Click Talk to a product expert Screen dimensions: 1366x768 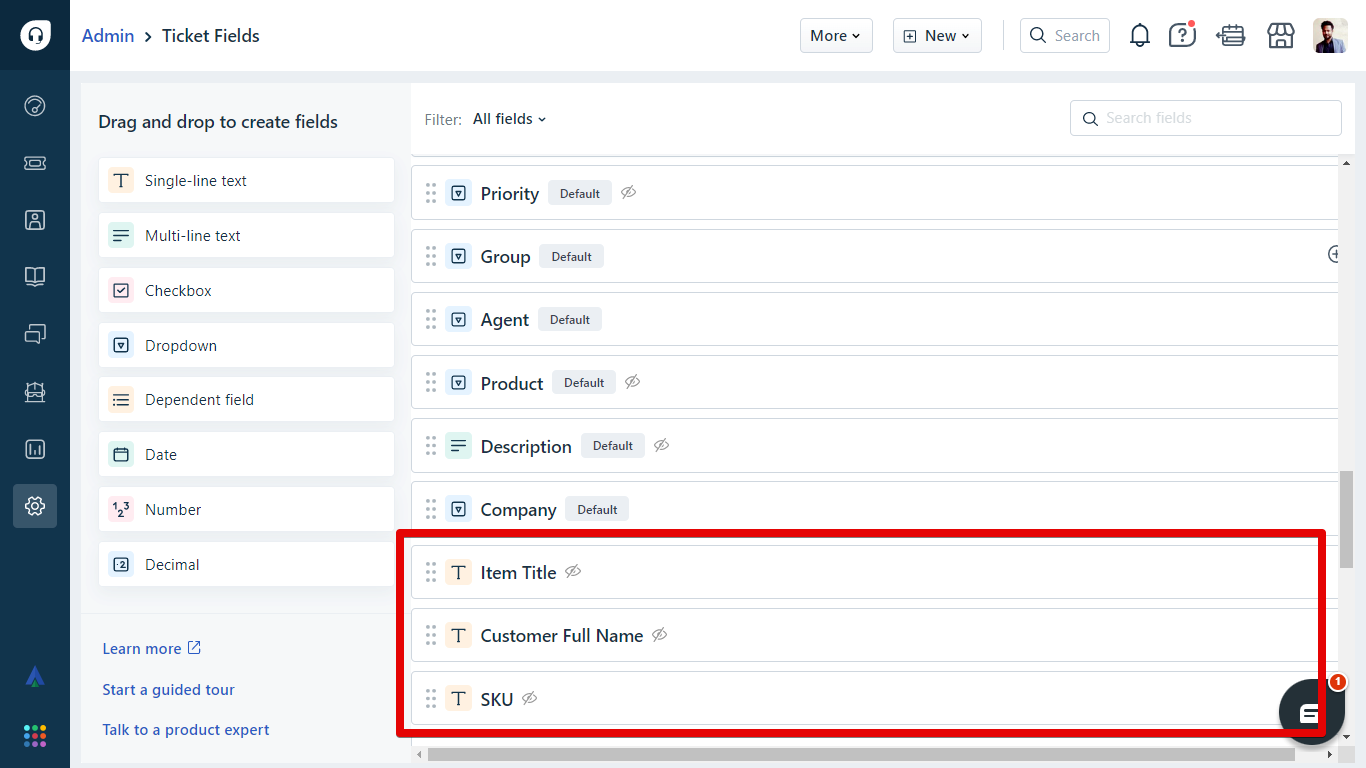tap(186, 729)
